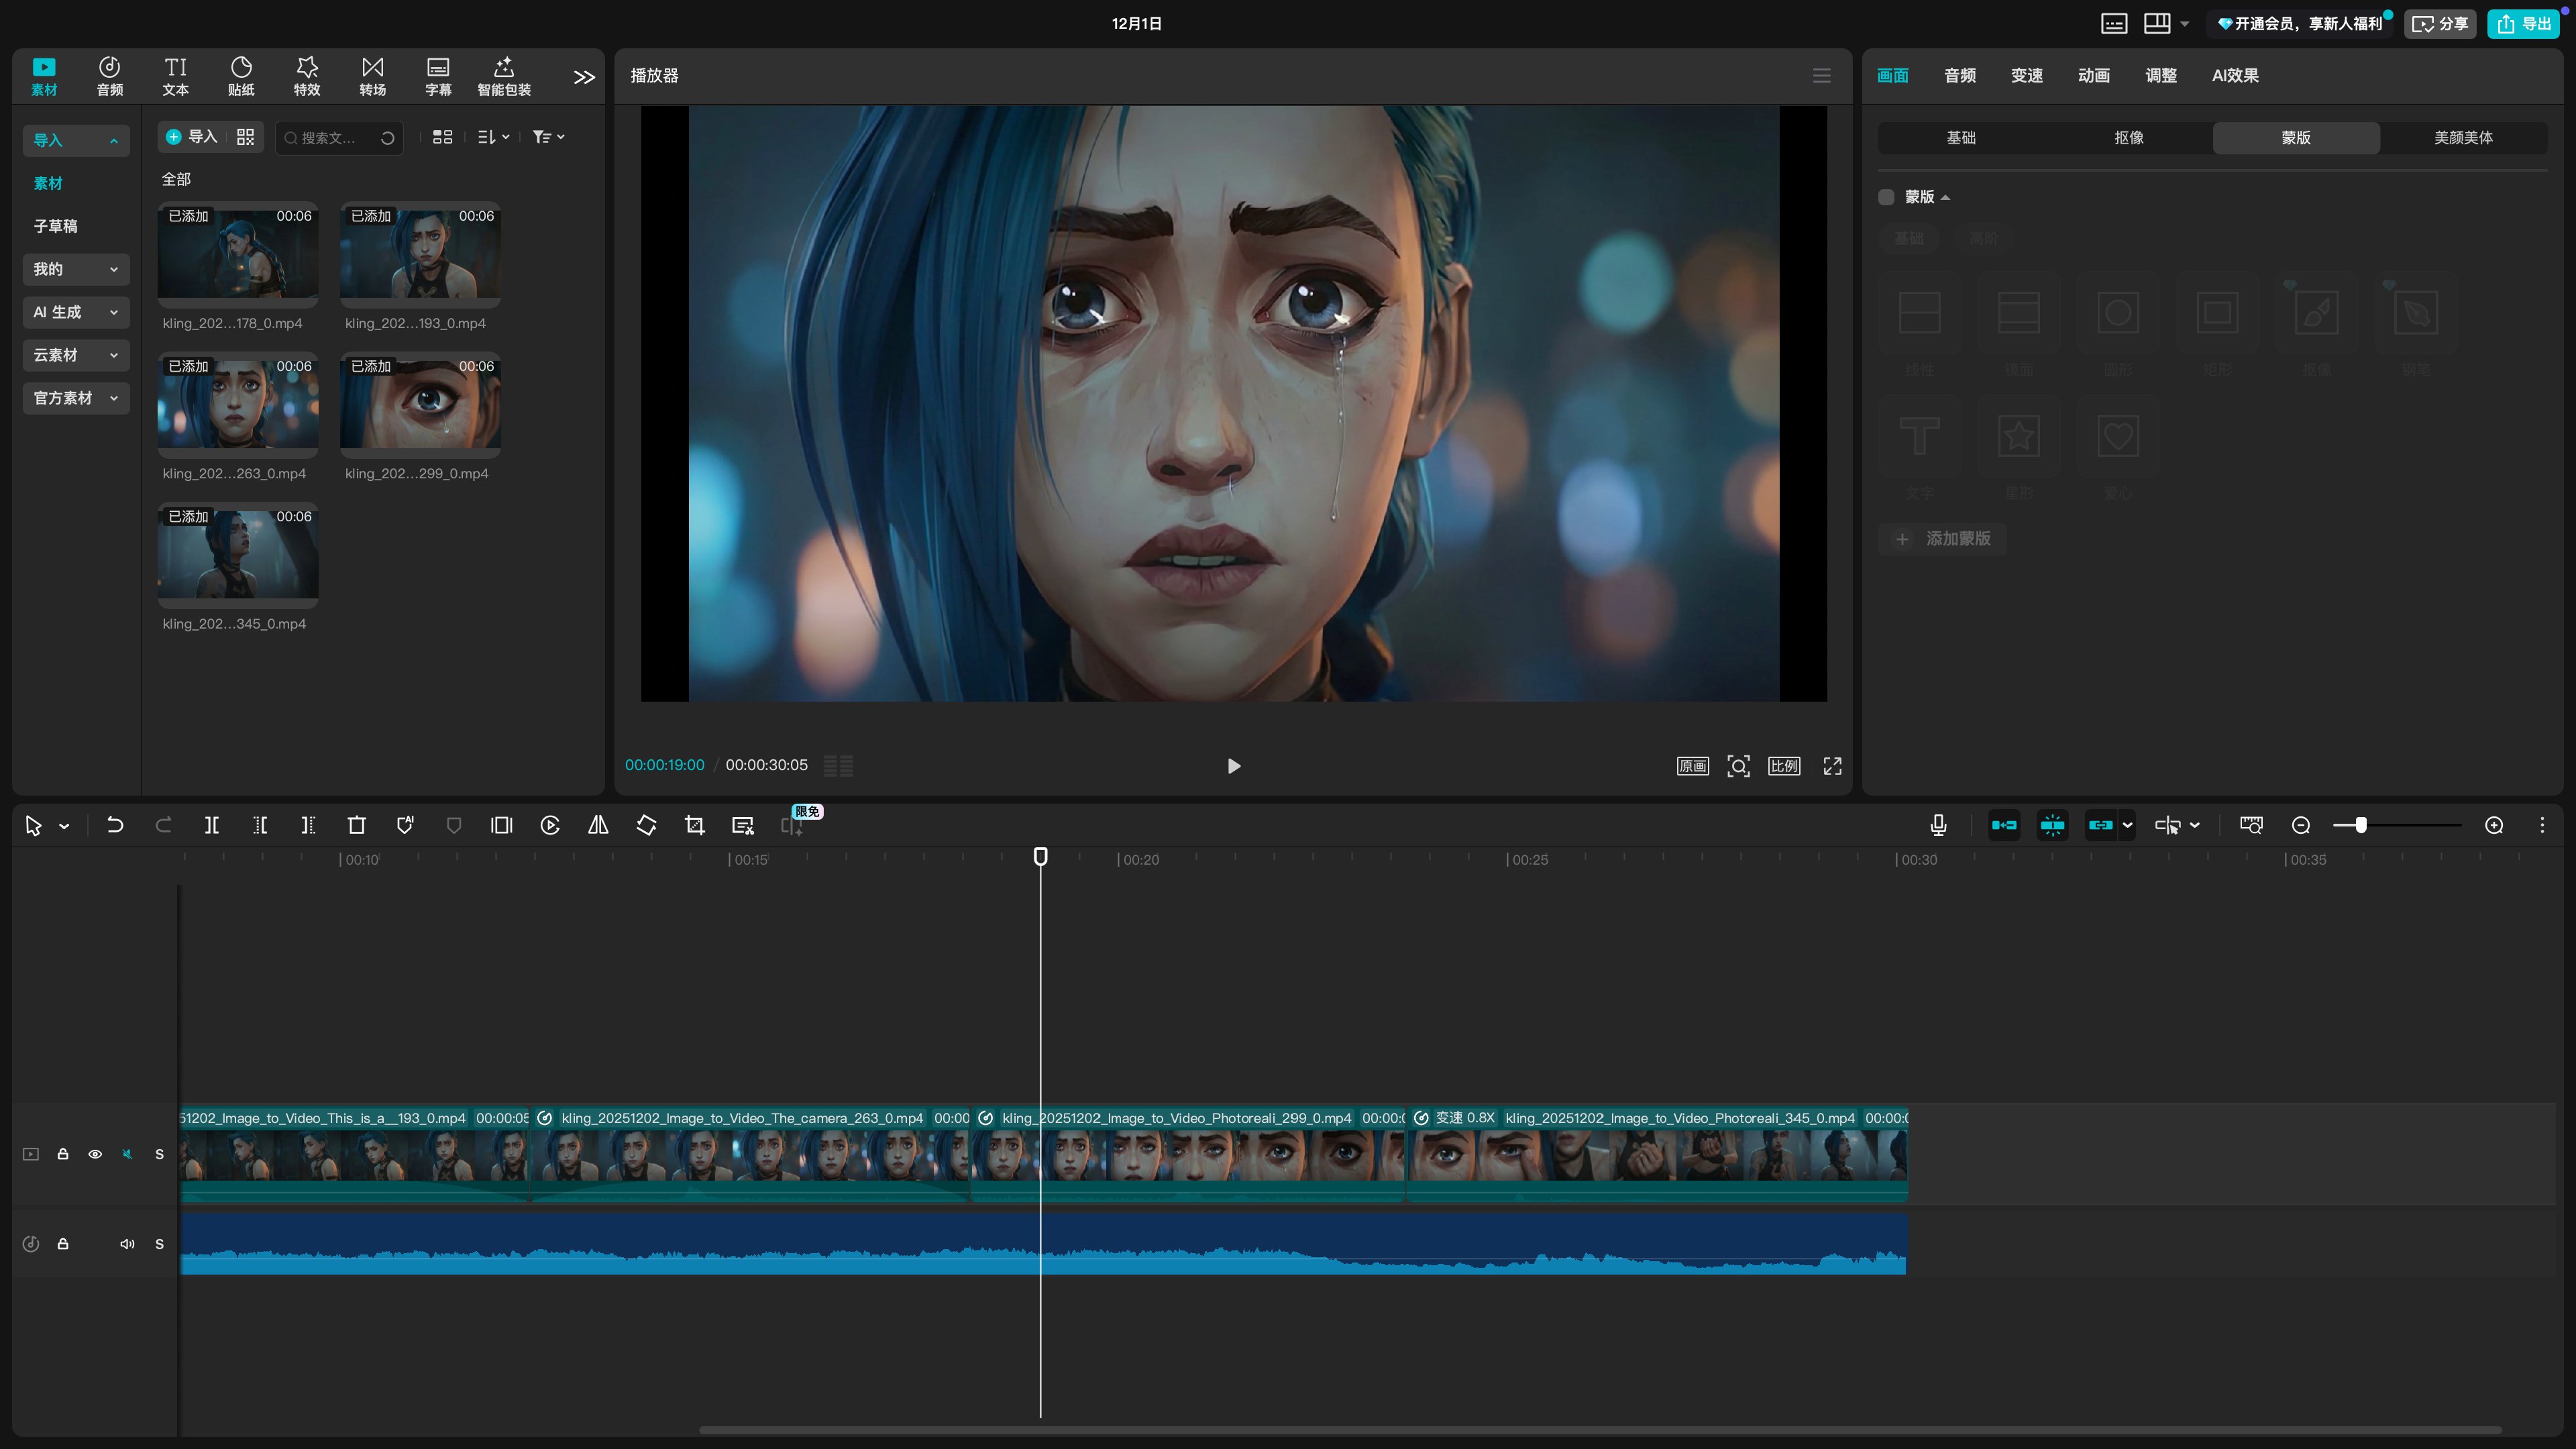2576x1449 pixels.
Task: Click the 原画 quality button
Action: pyautogui.click(x=1693, y=766)
